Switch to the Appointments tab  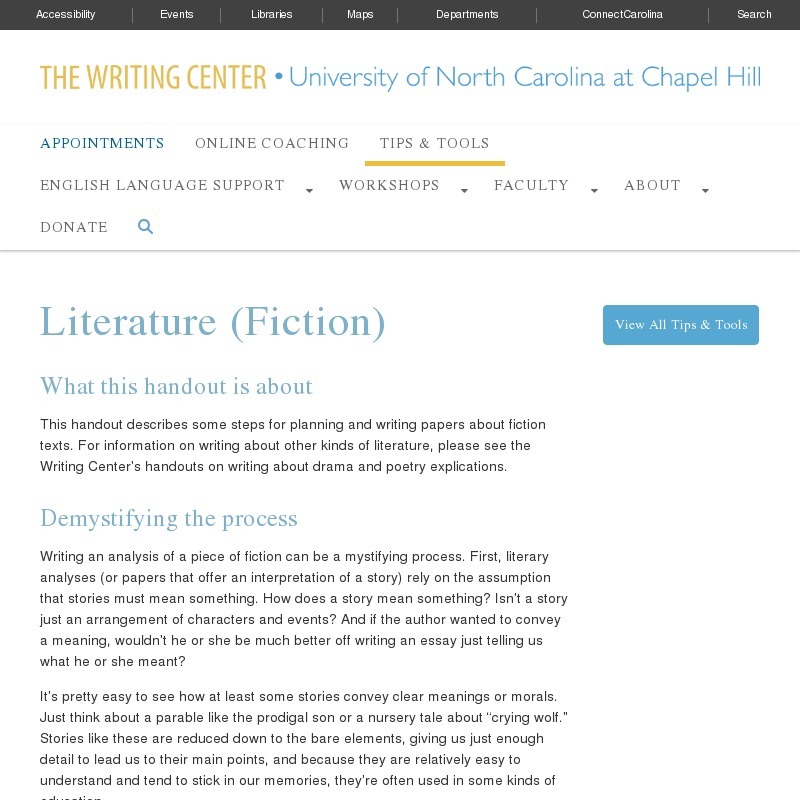102,143
